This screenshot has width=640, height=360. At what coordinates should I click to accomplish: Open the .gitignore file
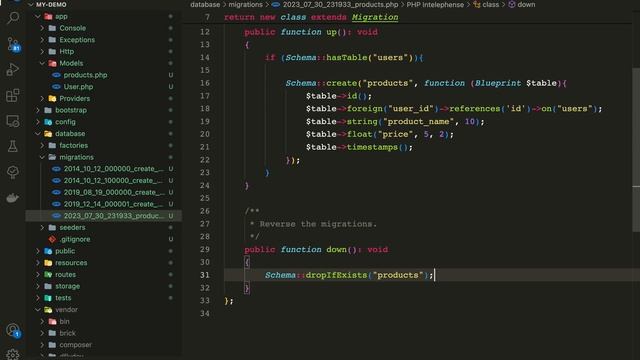click(x=75, y=239)
